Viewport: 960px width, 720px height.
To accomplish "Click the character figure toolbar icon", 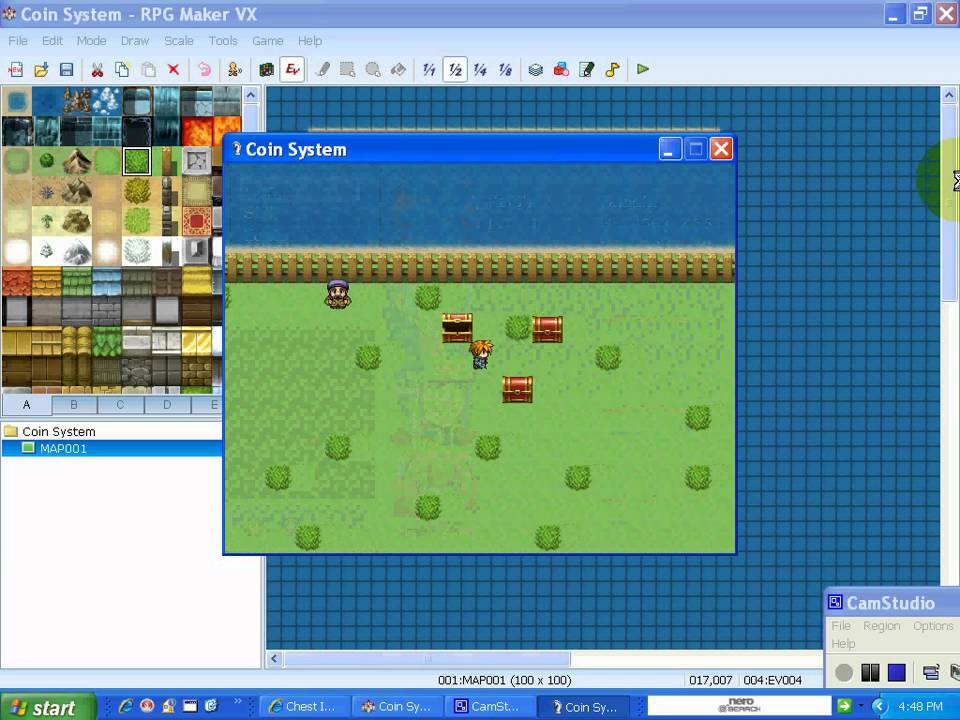I will coord(235,69).
